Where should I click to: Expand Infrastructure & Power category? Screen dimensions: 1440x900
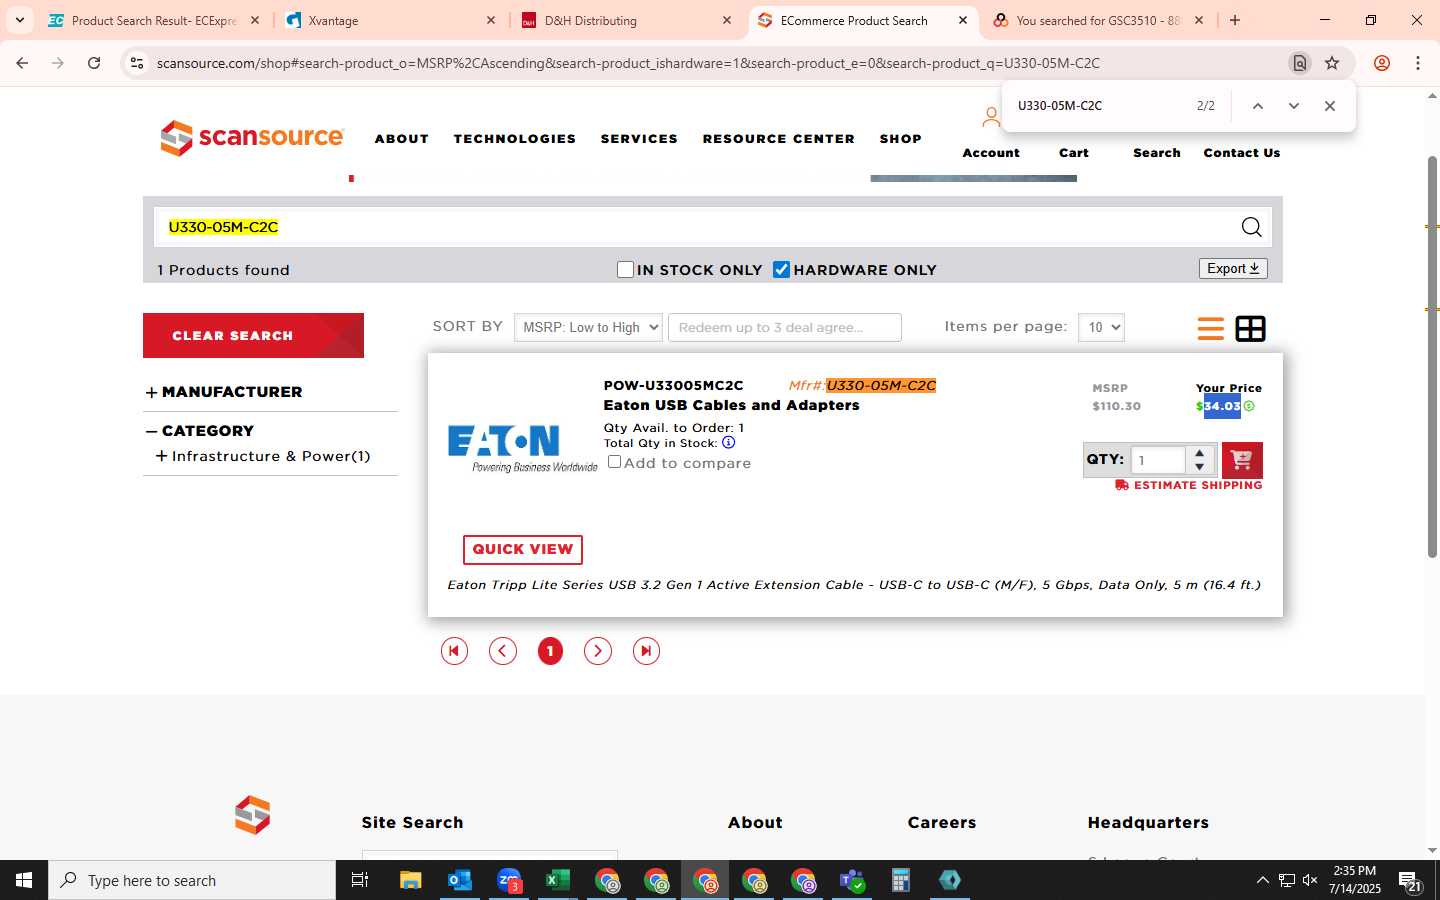(161, 456)
